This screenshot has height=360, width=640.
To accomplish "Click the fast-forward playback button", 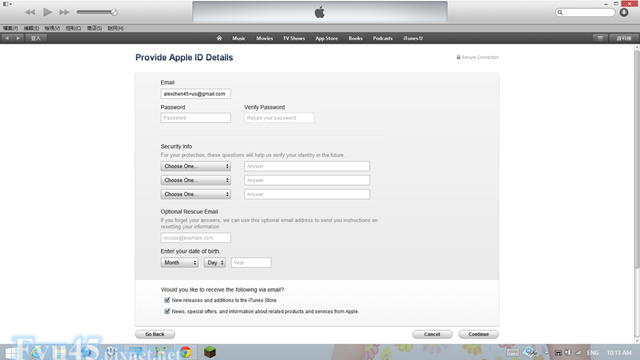I will 64,12.
